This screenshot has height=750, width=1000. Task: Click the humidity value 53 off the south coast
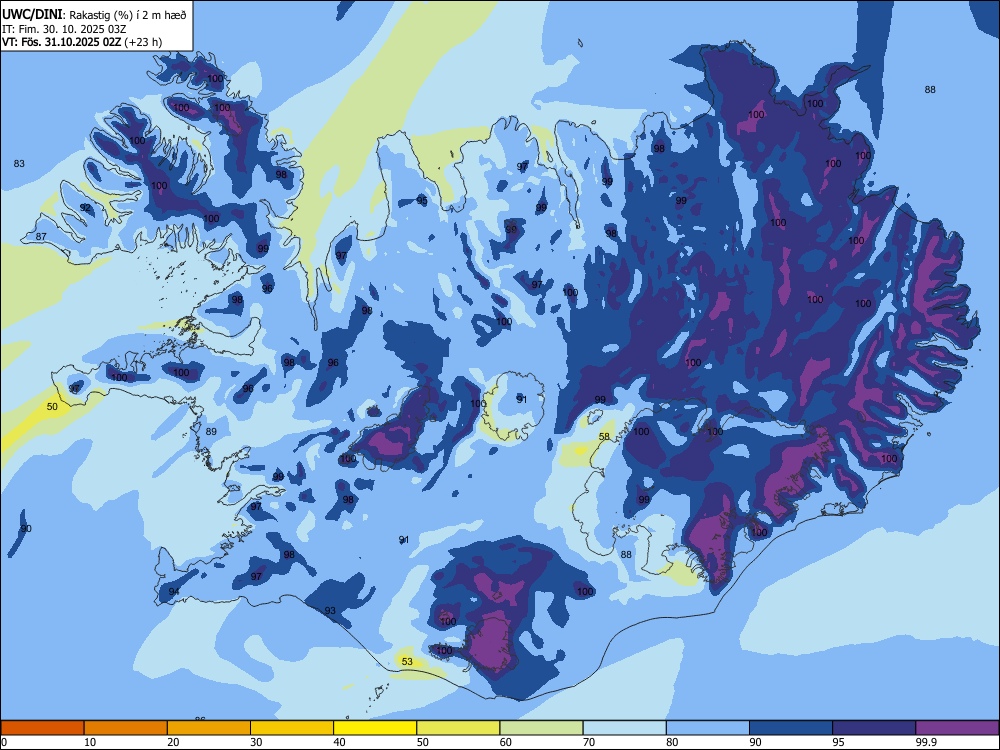pyautogui.click(x=407, y=661)
